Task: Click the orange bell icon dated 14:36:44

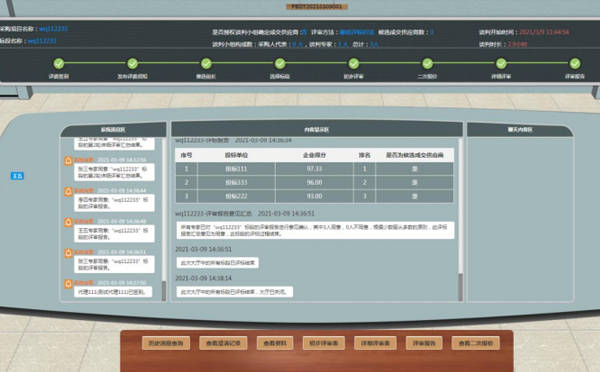Action: (68, 191)
